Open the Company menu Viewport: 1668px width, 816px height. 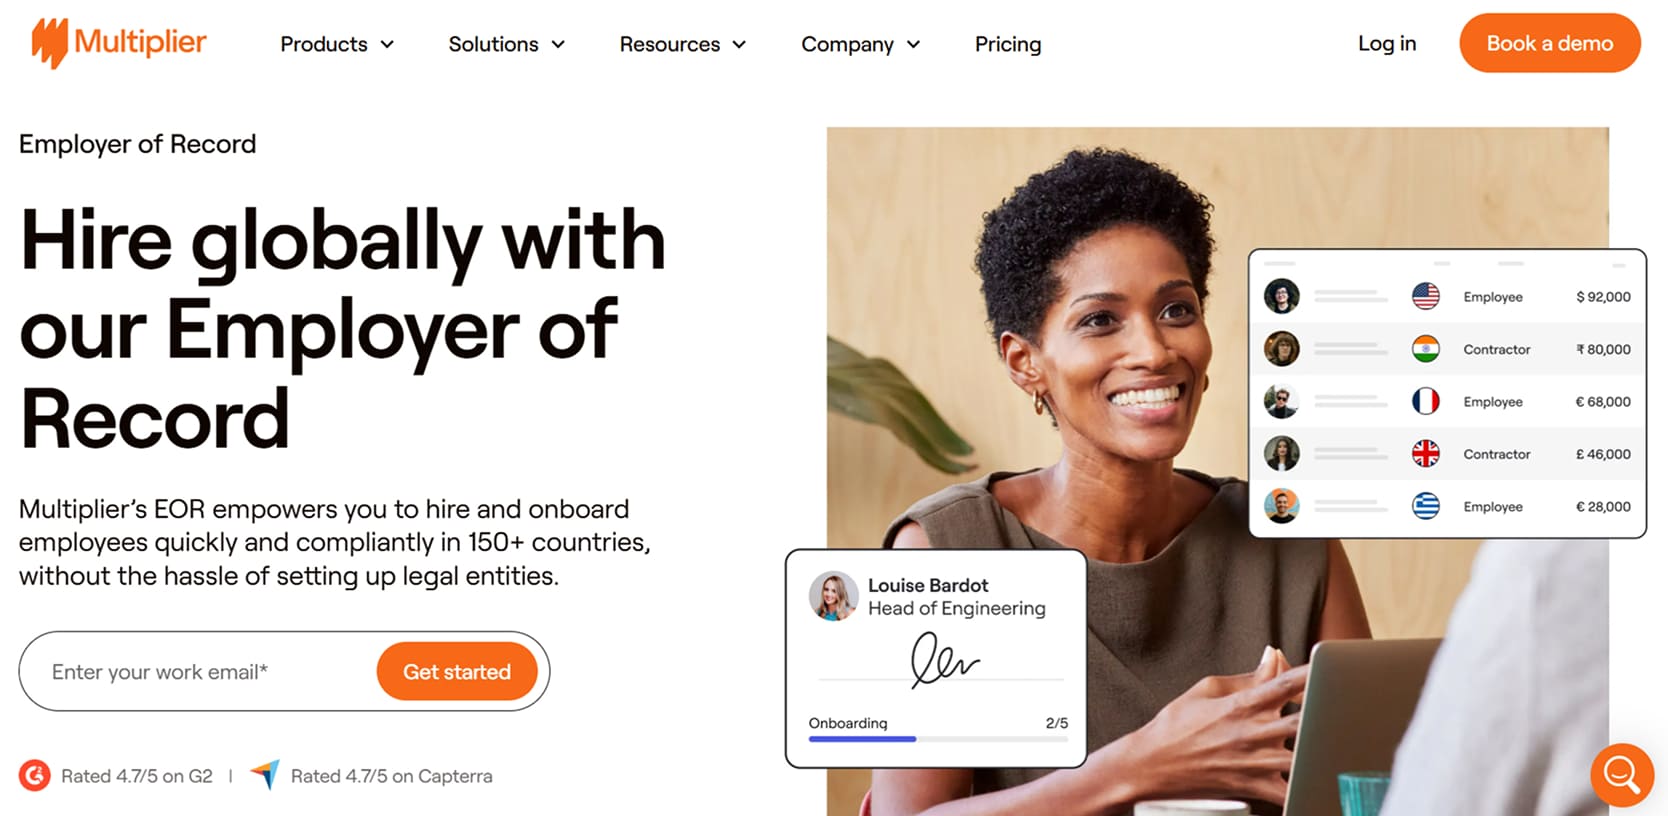(x=860, y=44)
